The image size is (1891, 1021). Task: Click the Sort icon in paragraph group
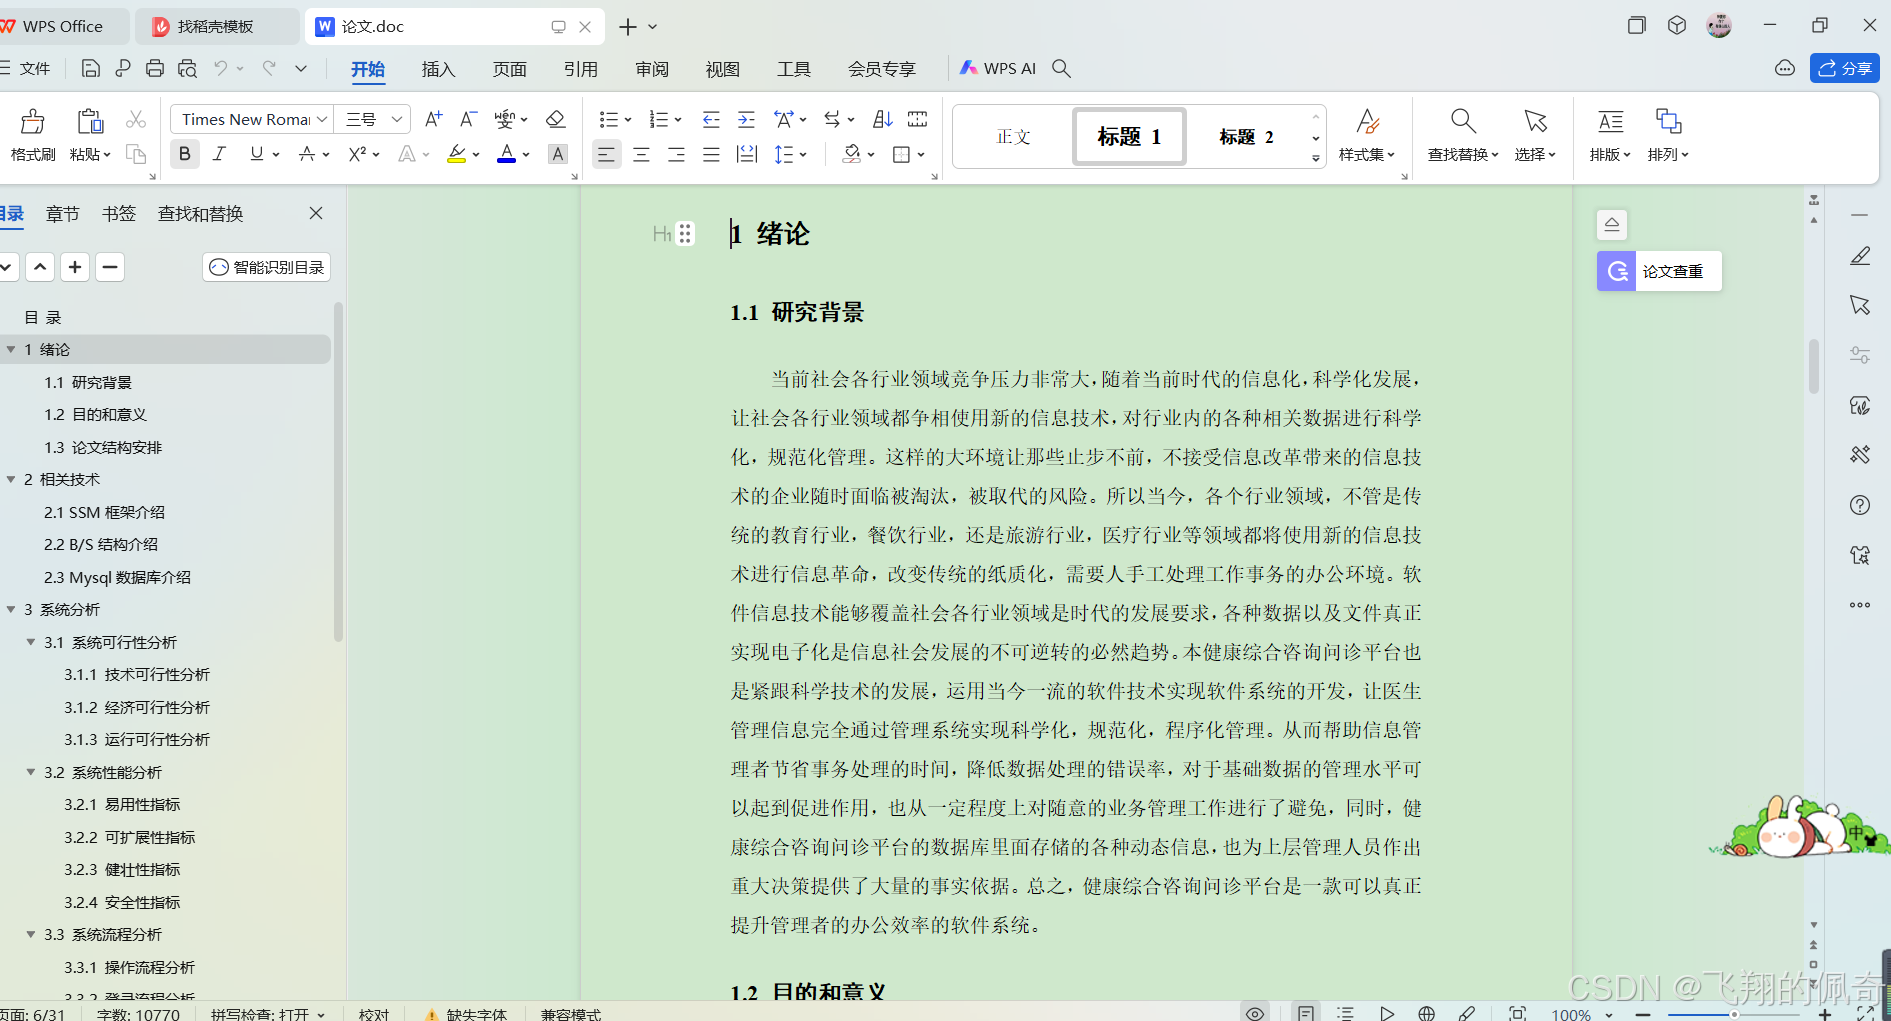(882, 119)
